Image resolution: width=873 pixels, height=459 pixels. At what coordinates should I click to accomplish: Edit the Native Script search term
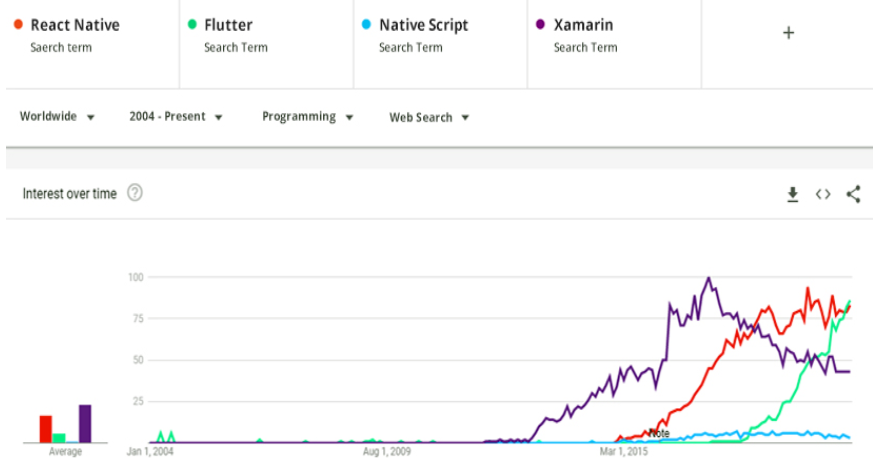point(423,24)
